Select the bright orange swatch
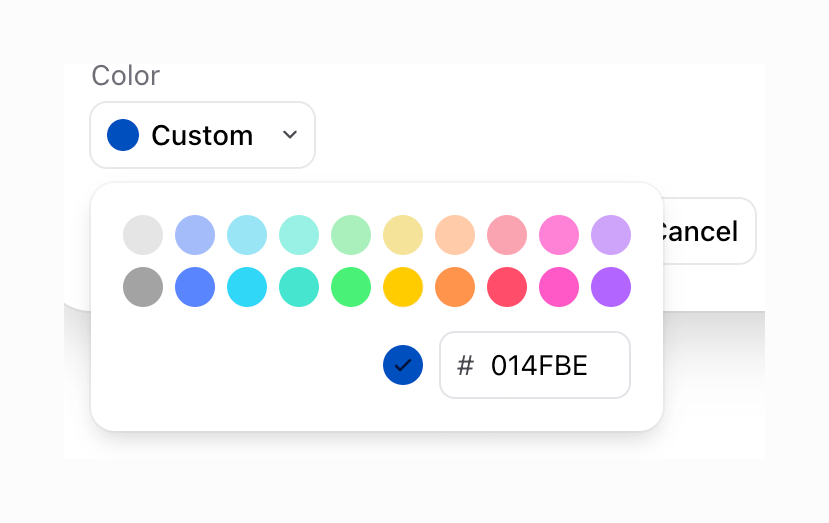The image size is (829, 523). point(455,287)
